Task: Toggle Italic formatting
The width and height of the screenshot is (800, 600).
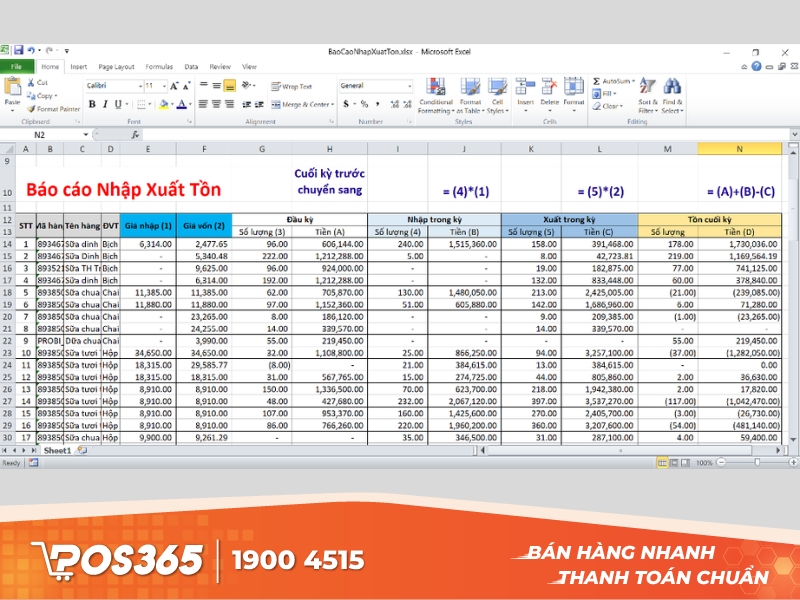Action: click(105, 104)
